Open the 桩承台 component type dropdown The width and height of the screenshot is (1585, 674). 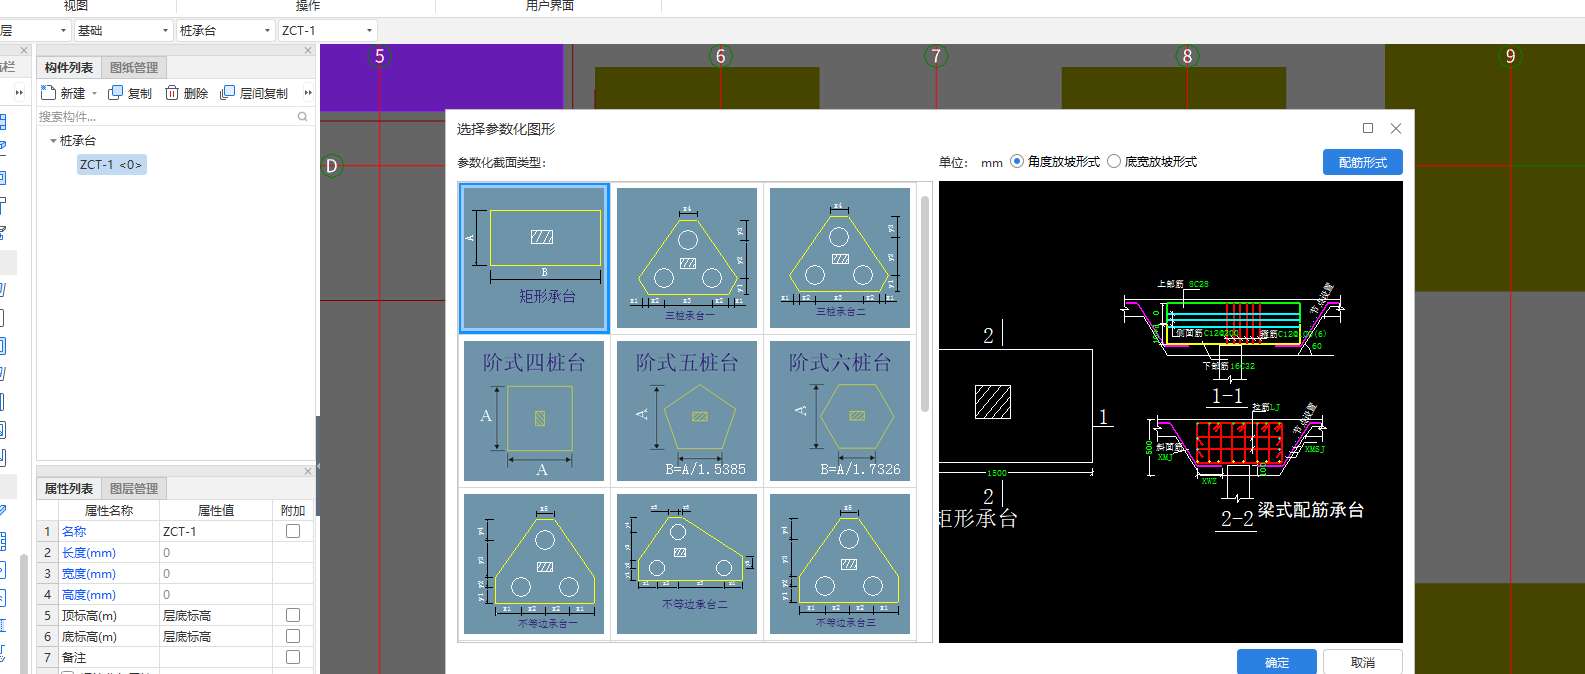click(225, 31)
